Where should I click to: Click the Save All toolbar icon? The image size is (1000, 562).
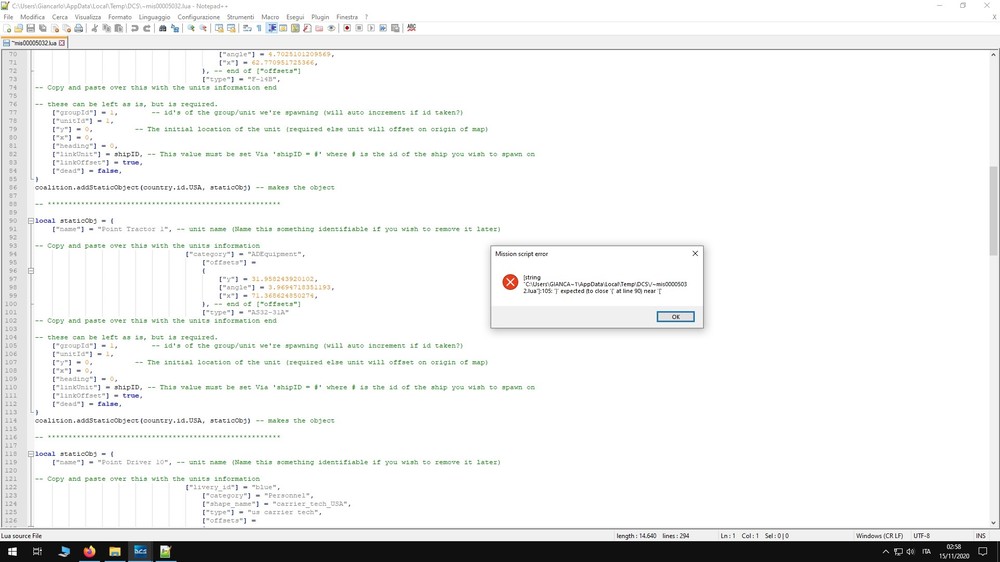(x=43, y=28)
